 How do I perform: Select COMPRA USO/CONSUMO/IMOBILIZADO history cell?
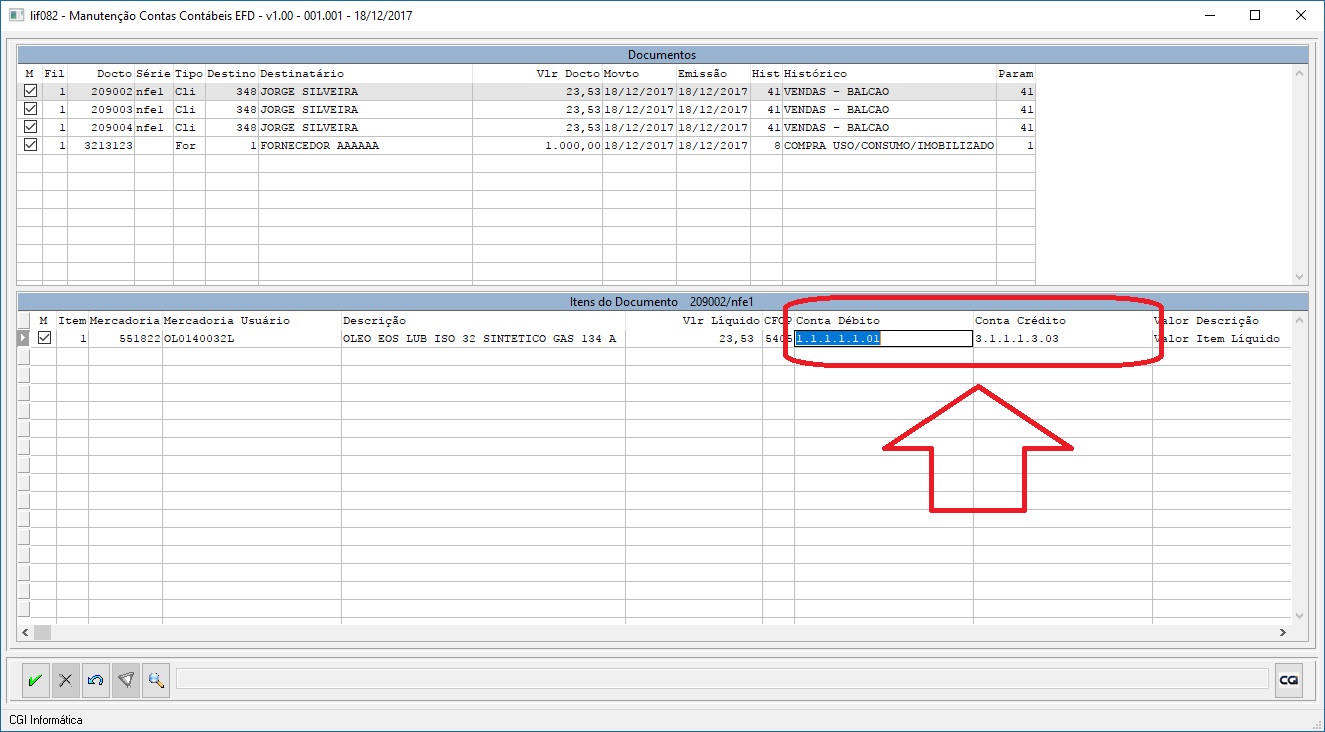889,146
